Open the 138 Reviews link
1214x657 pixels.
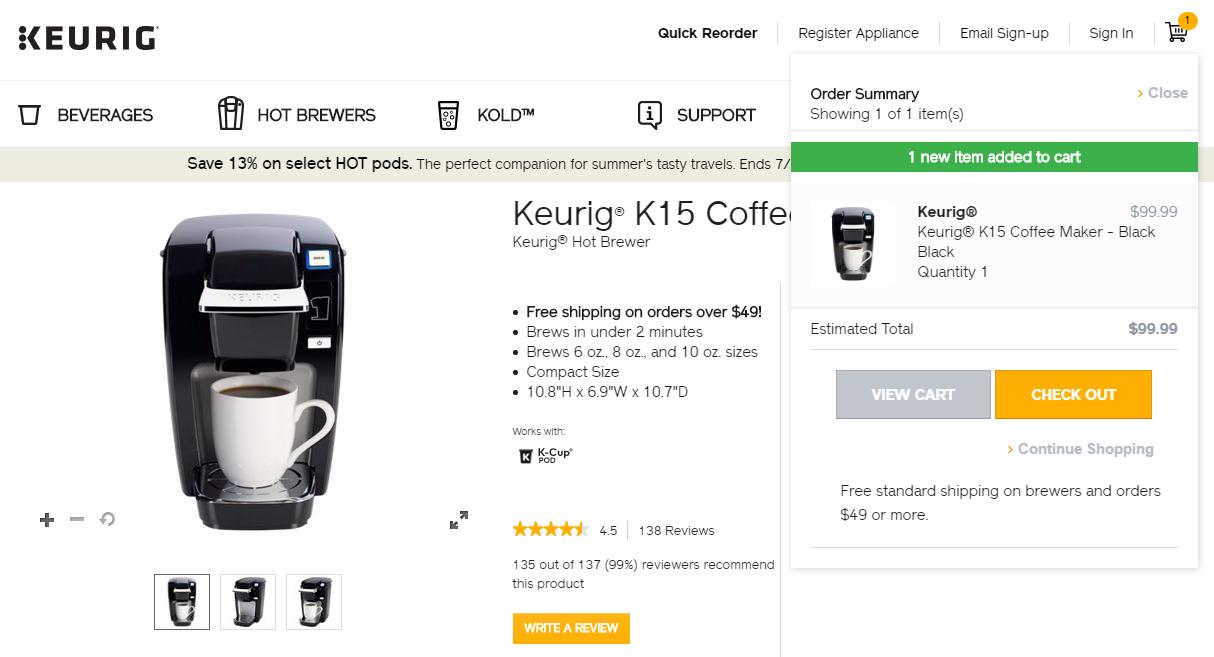(676, 530)
